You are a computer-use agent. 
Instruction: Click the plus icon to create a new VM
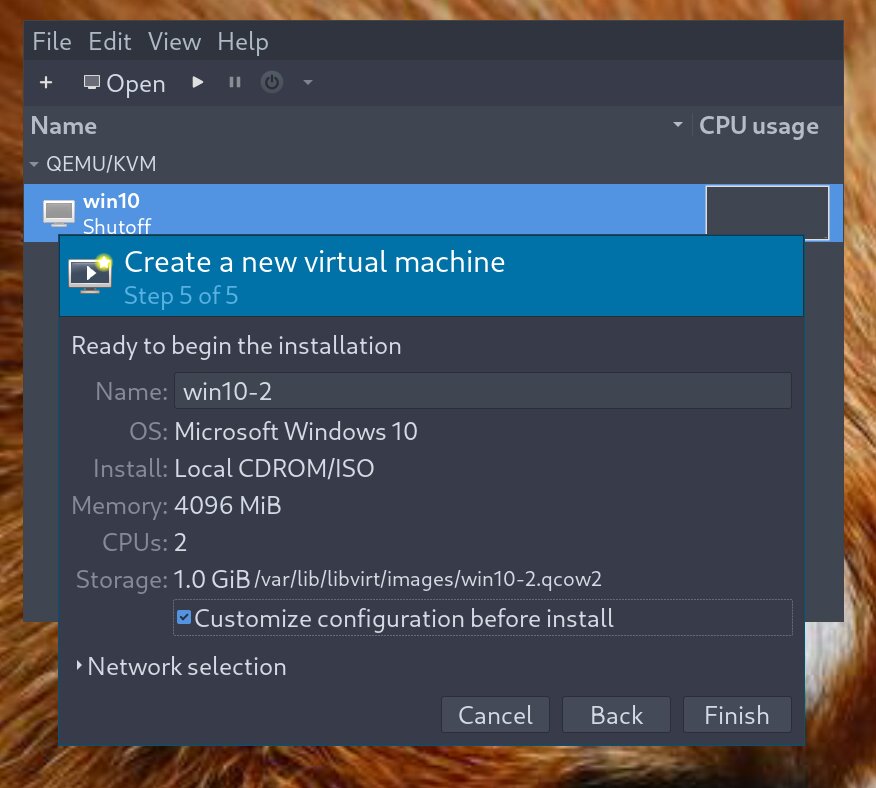pyautogui.click(x=46, y=83)
